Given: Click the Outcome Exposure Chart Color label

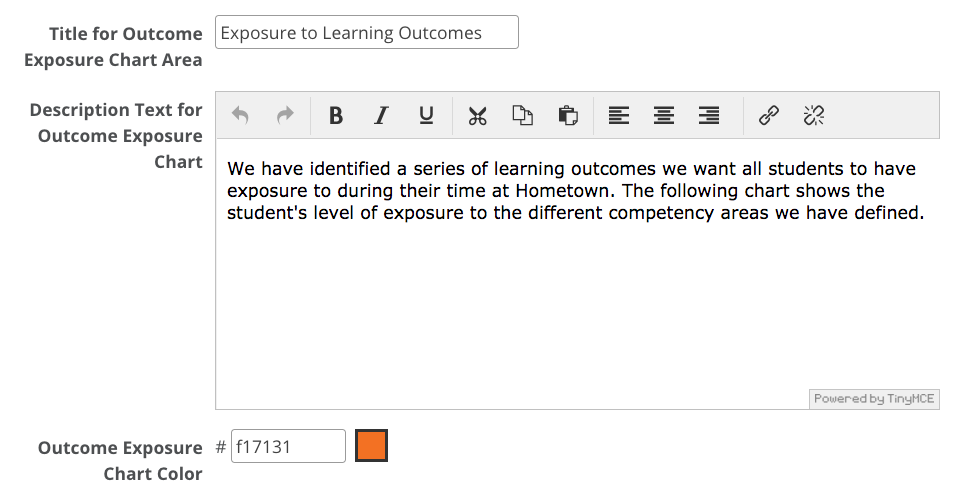Looking at the screenshot, I should click(x=120, y=460).
